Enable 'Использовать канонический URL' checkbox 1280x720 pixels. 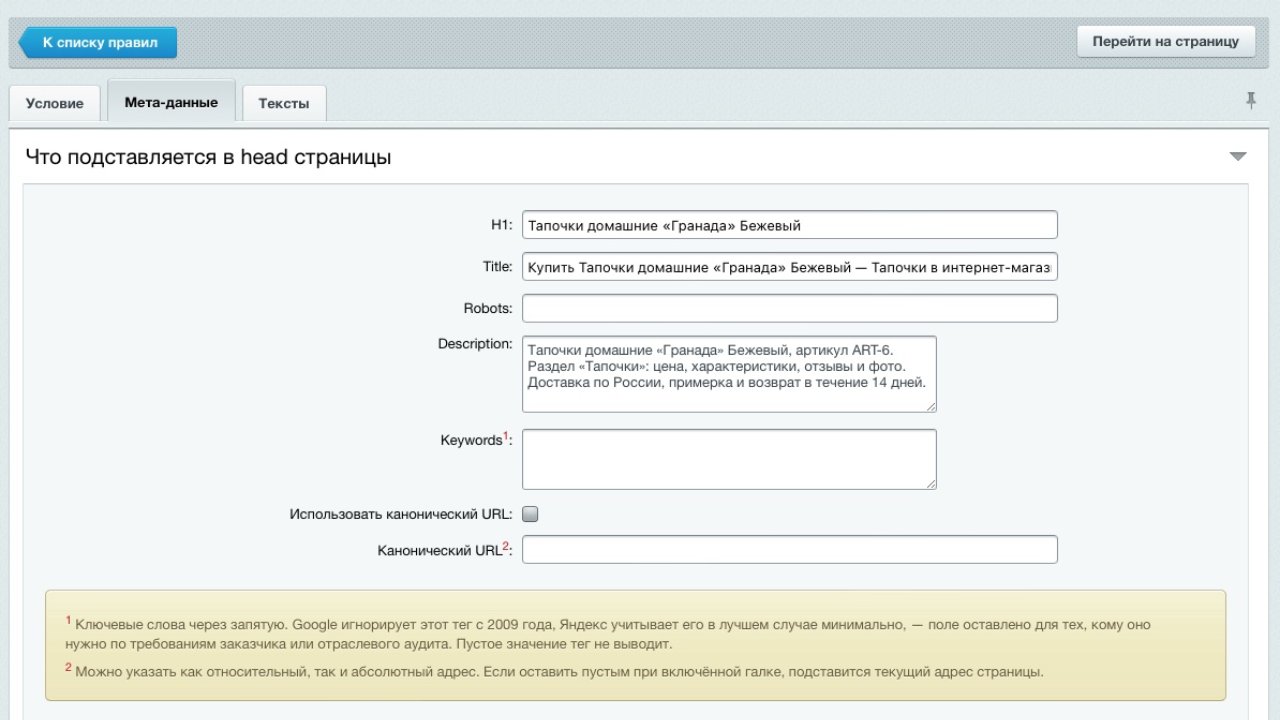click(530, 514)
